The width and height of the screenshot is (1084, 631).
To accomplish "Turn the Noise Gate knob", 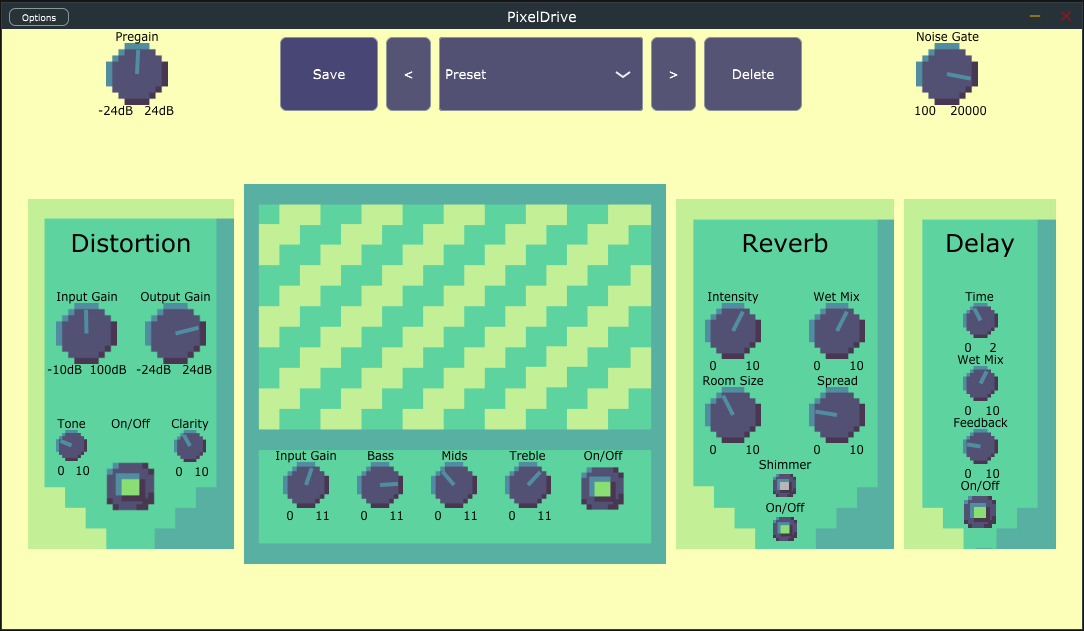I will click(947, 74).
